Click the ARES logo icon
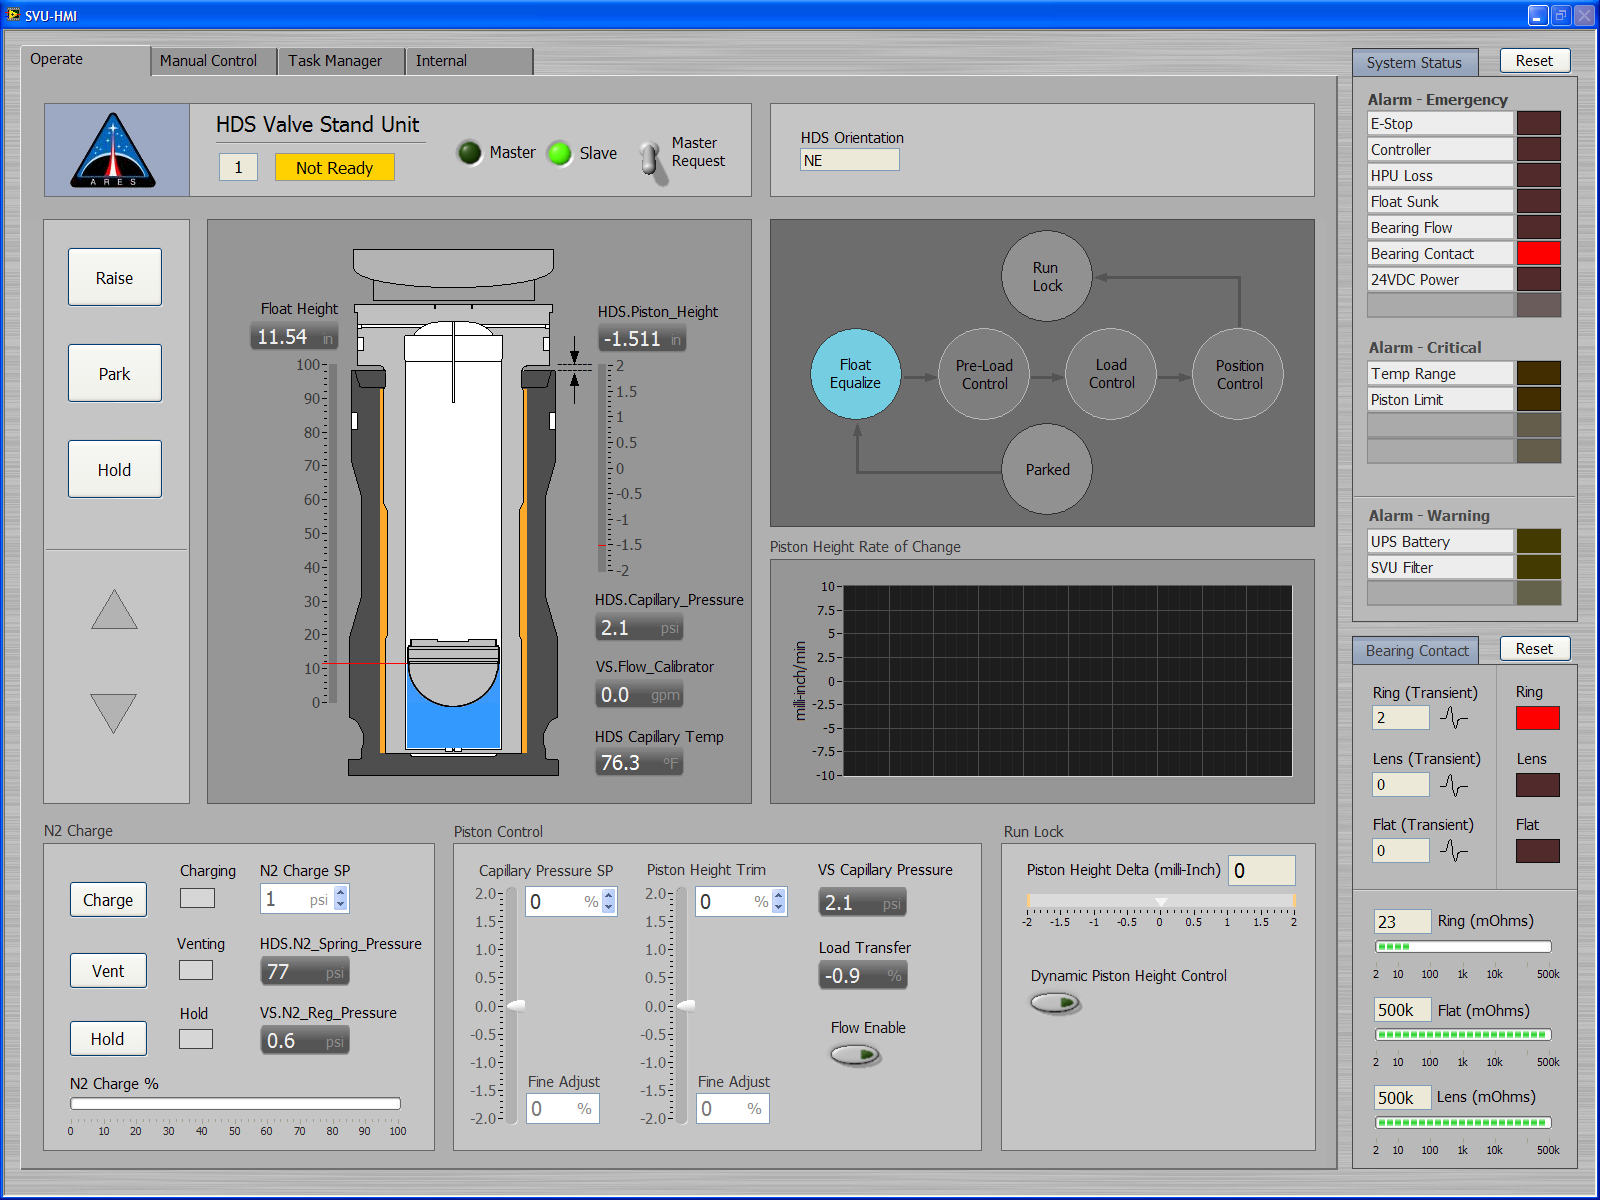Viewport: 1600px width, 1200px height. click(114, 151)
